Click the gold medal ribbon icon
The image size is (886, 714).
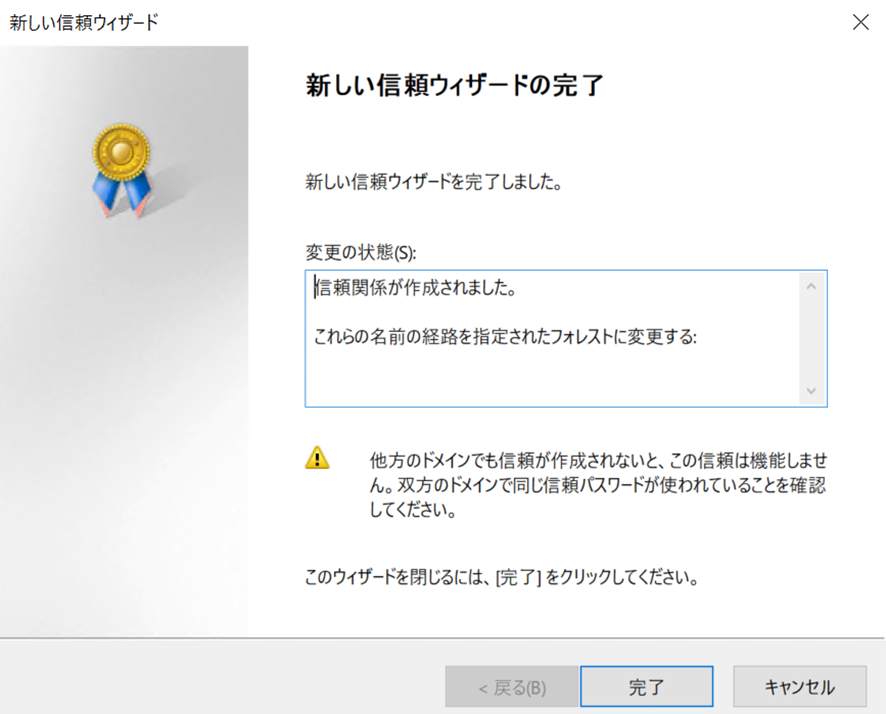click(x=121, y=170)
